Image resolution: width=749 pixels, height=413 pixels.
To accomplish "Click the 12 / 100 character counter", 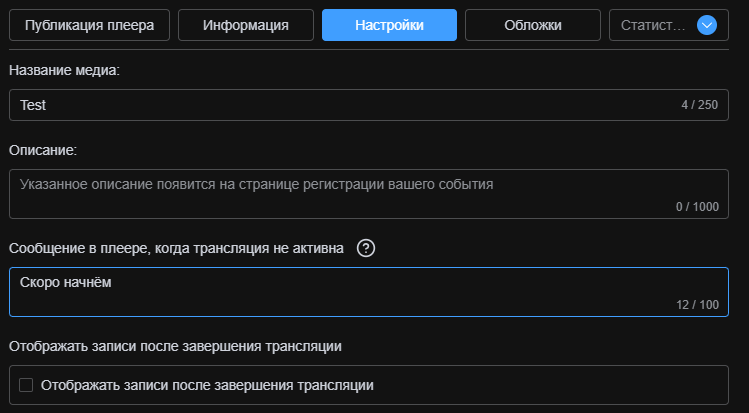I will (x=697, y=305).
